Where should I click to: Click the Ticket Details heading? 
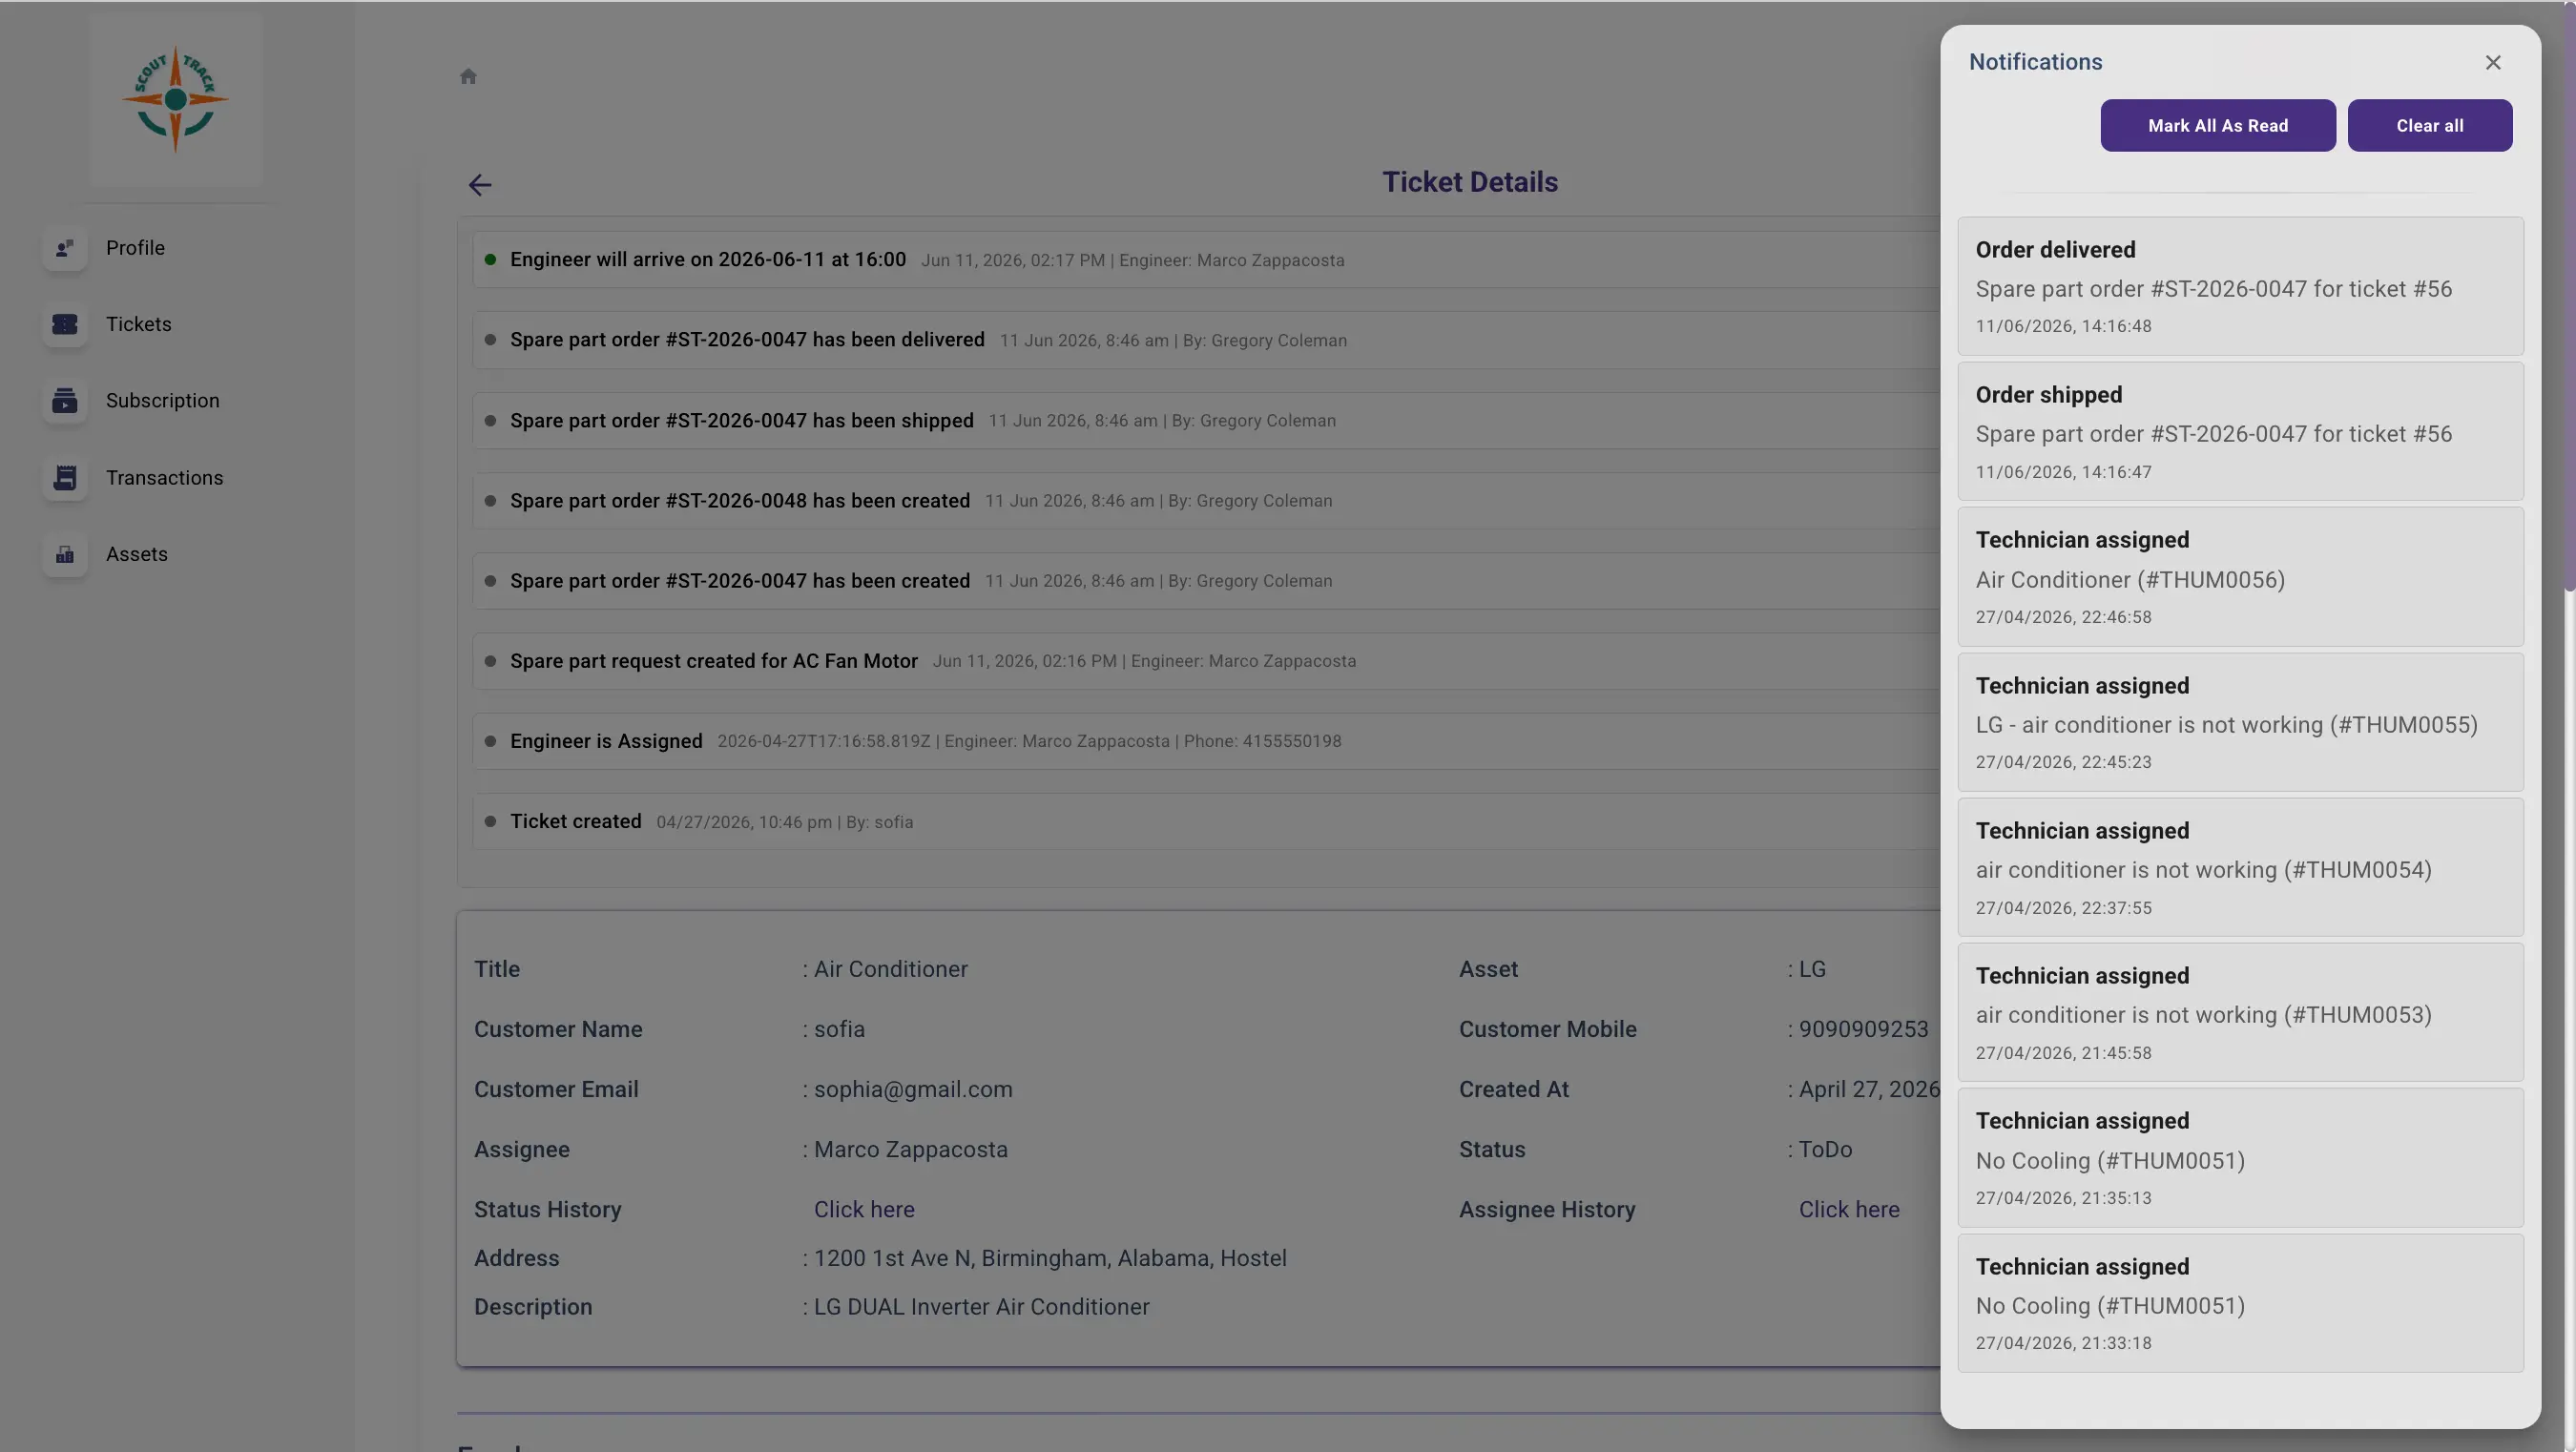[1470, 182]
